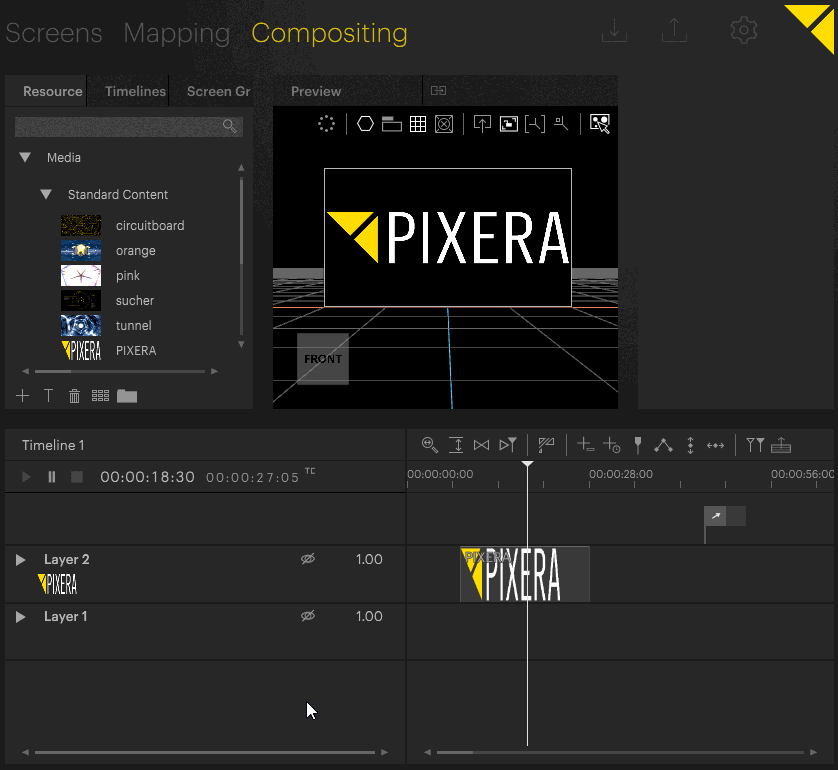Click the plus-with-clock add cue icon

[x=611, y=445]
